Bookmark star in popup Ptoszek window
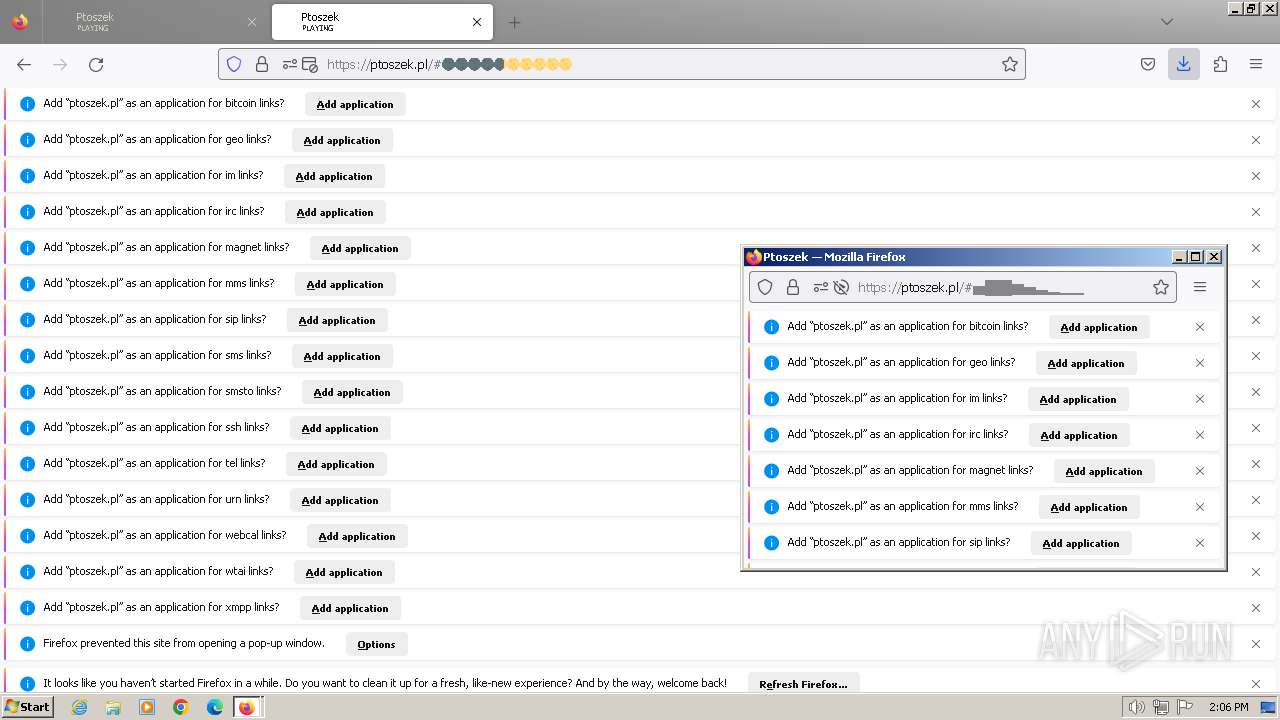 coord(1161,287)
